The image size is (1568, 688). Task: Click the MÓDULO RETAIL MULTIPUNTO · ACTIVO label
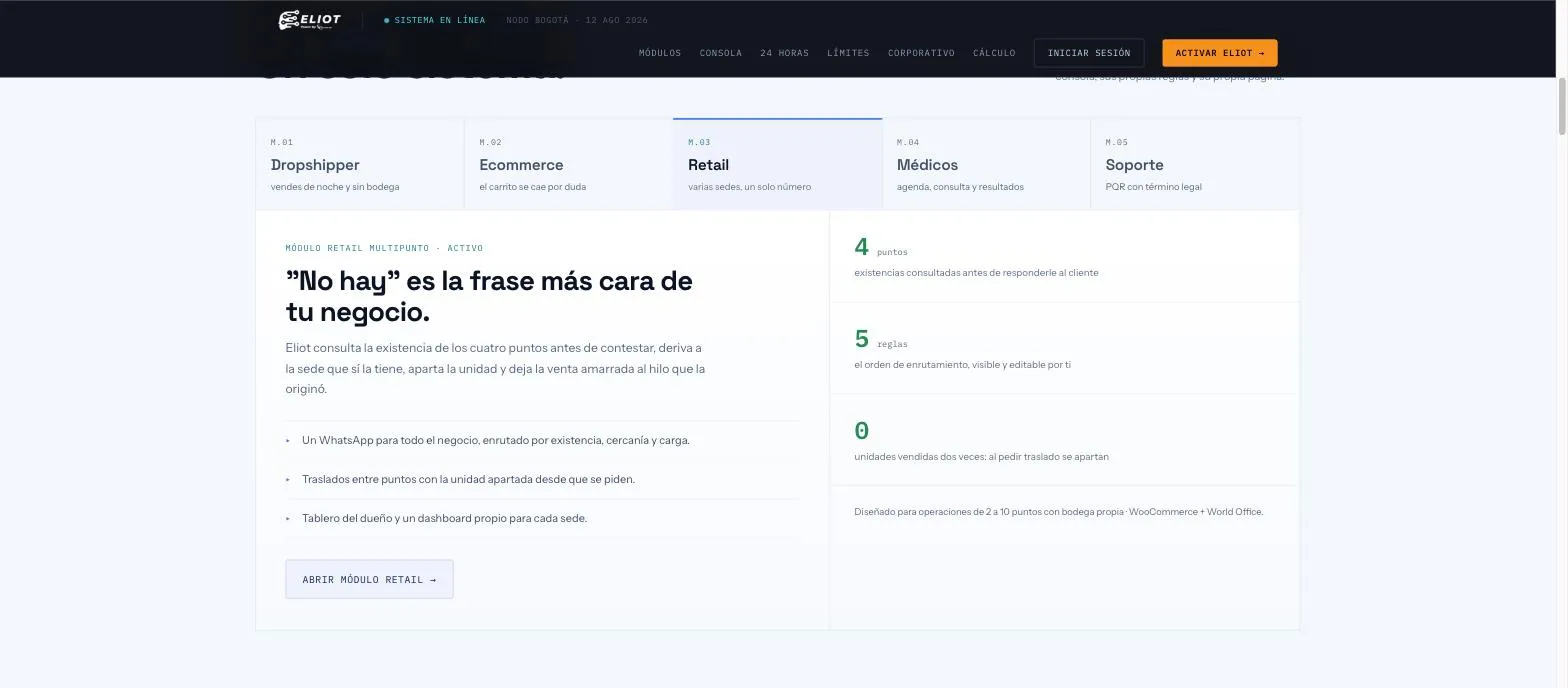coord(384,248)
